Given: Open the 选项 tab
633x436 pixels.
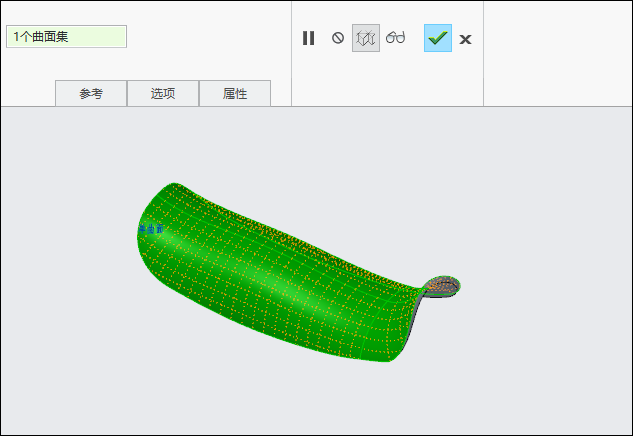Looking at the screenshot, I should (163, 94).
